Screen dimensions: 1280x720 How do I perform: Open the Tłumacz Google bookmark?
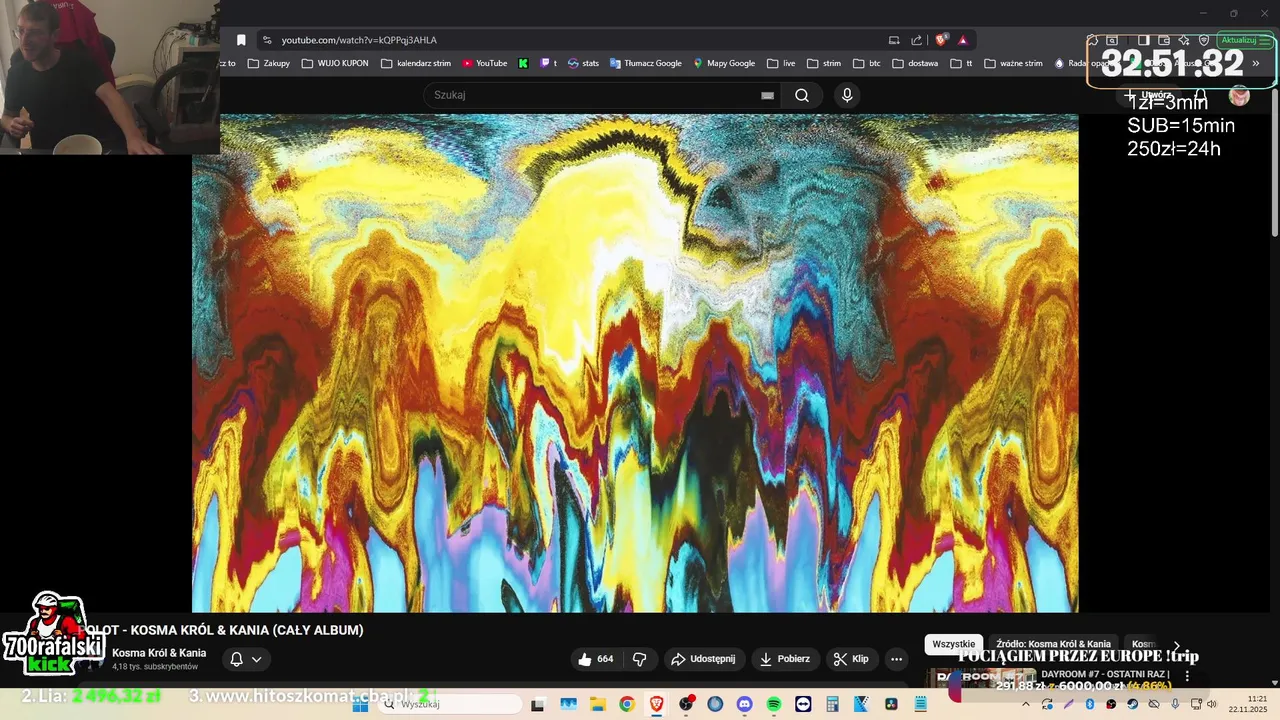pos(646,63)
